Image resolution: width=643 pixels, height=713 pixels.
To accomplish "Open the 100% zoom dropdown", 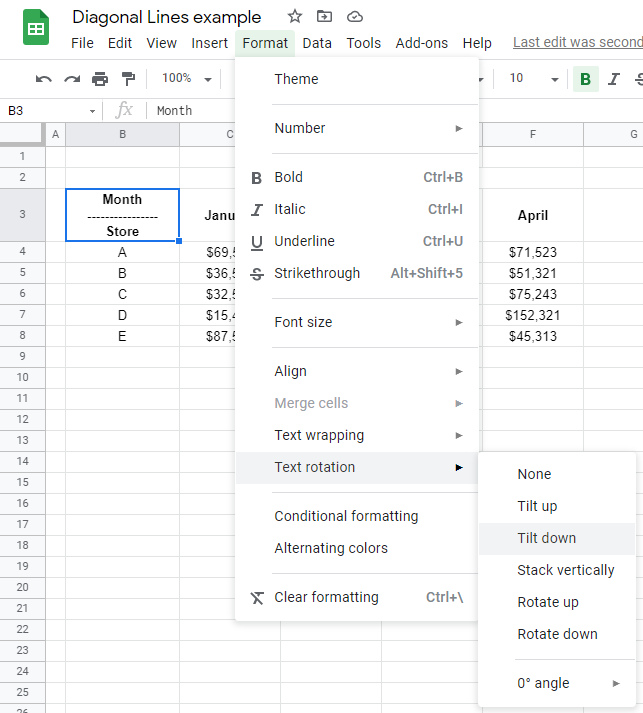I will click(x=187, y=79).
